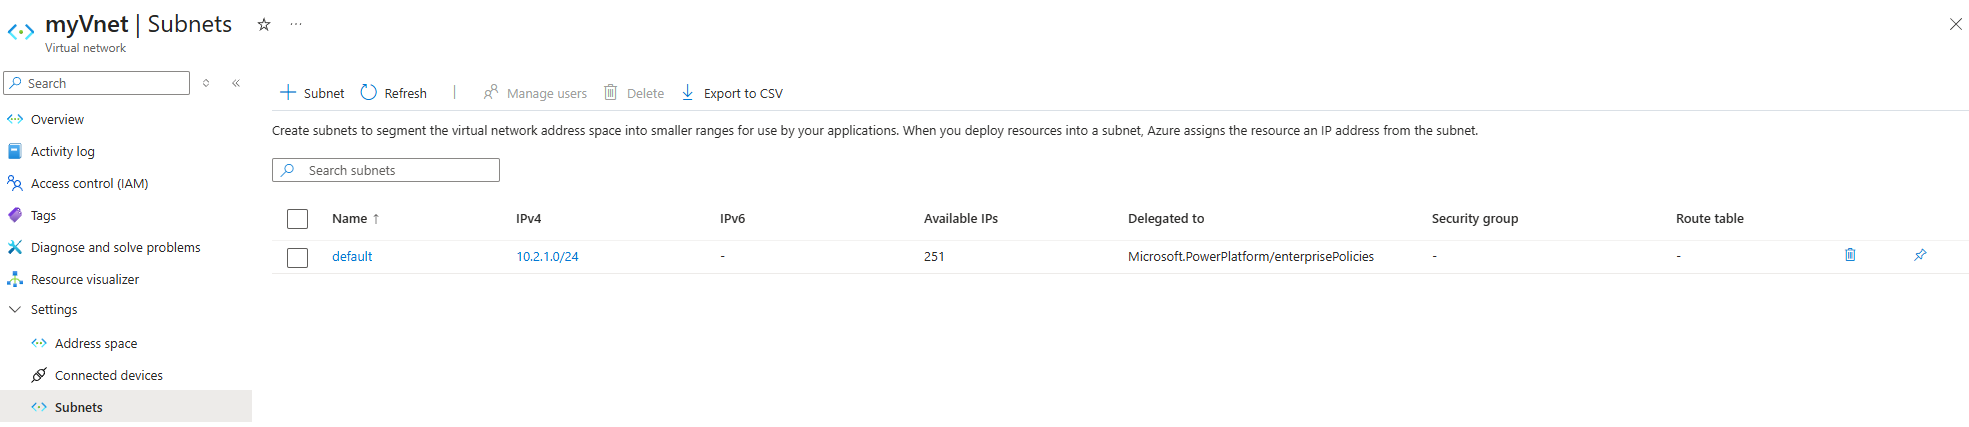This screenshot has height=427, width=1969.
Task: Toggle expand/collapse arrows next to sidebar search
Action: (x=206, y=83)
